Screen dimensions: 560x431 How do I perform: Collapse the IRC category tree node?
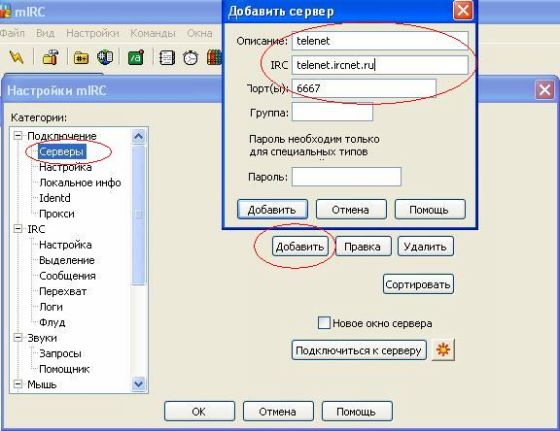(18, 229)
